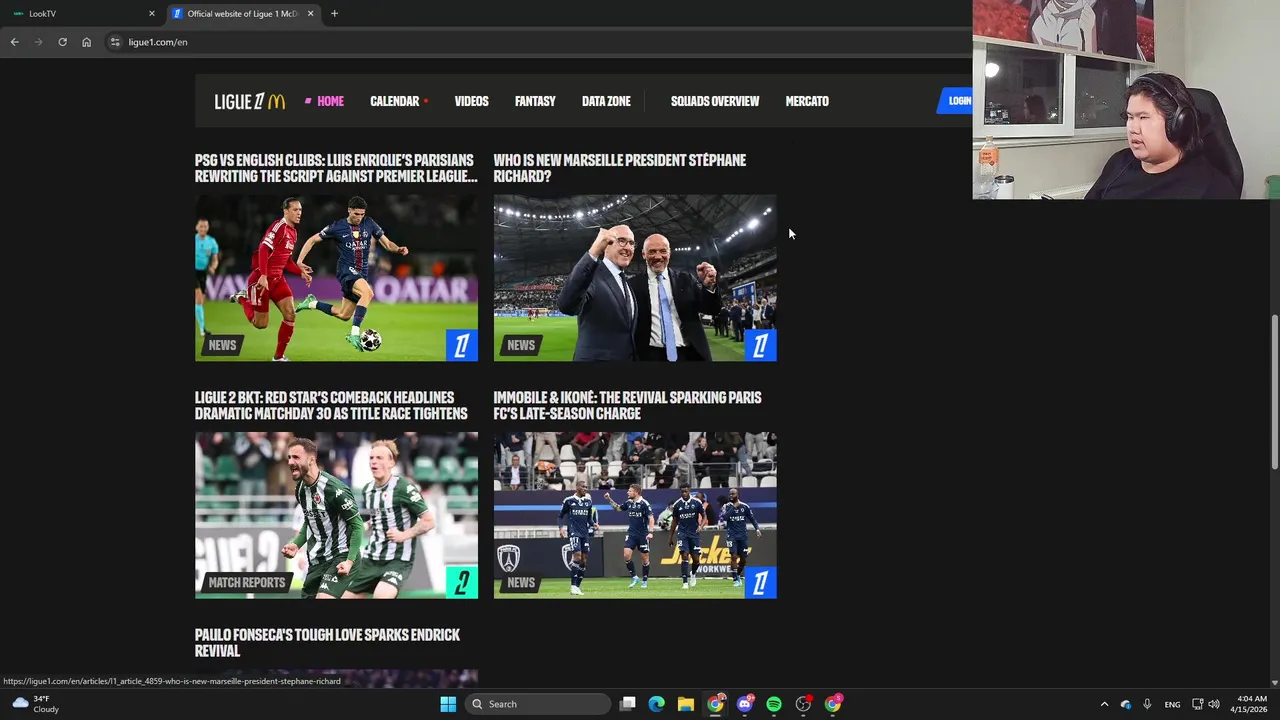Viewport: 1280px width, 720px height.
Task: Click MATCH REPORTS tag on Red Star image
Action: pos(246,582)
